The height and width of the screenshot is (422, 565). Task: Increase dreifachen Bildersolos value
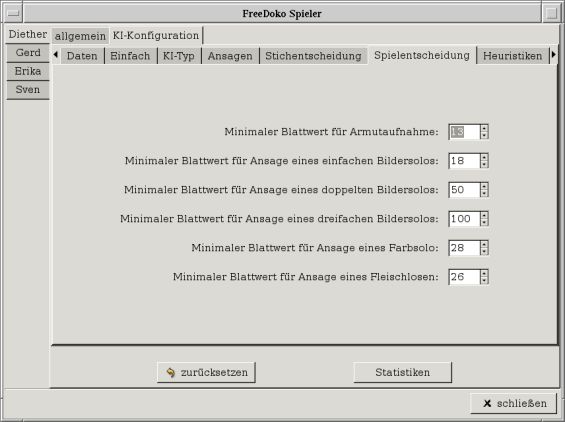coord(484,215)
